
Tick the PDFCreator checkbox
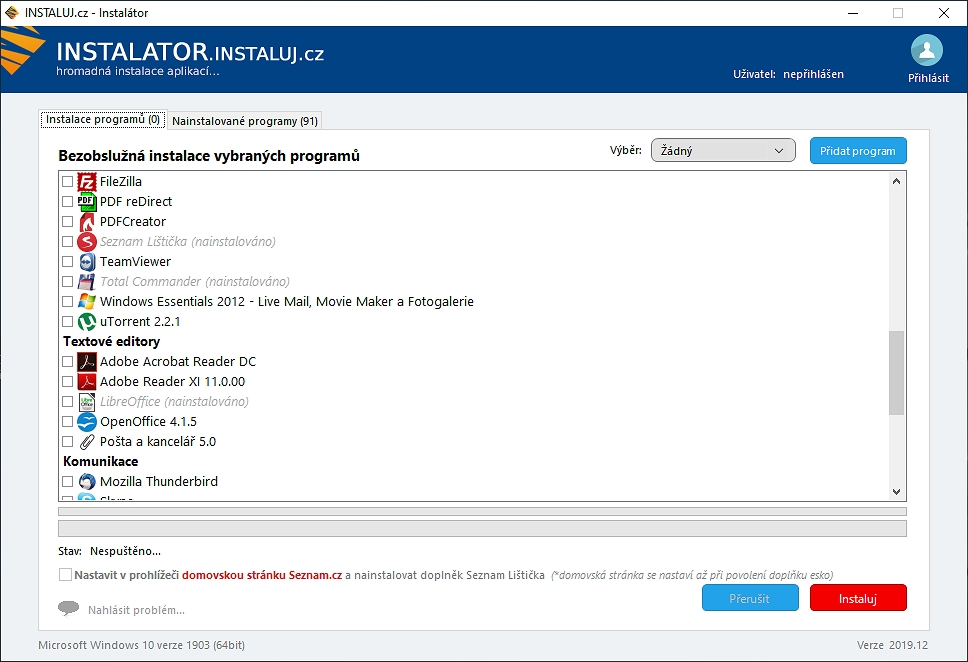(x=68, y=222)
